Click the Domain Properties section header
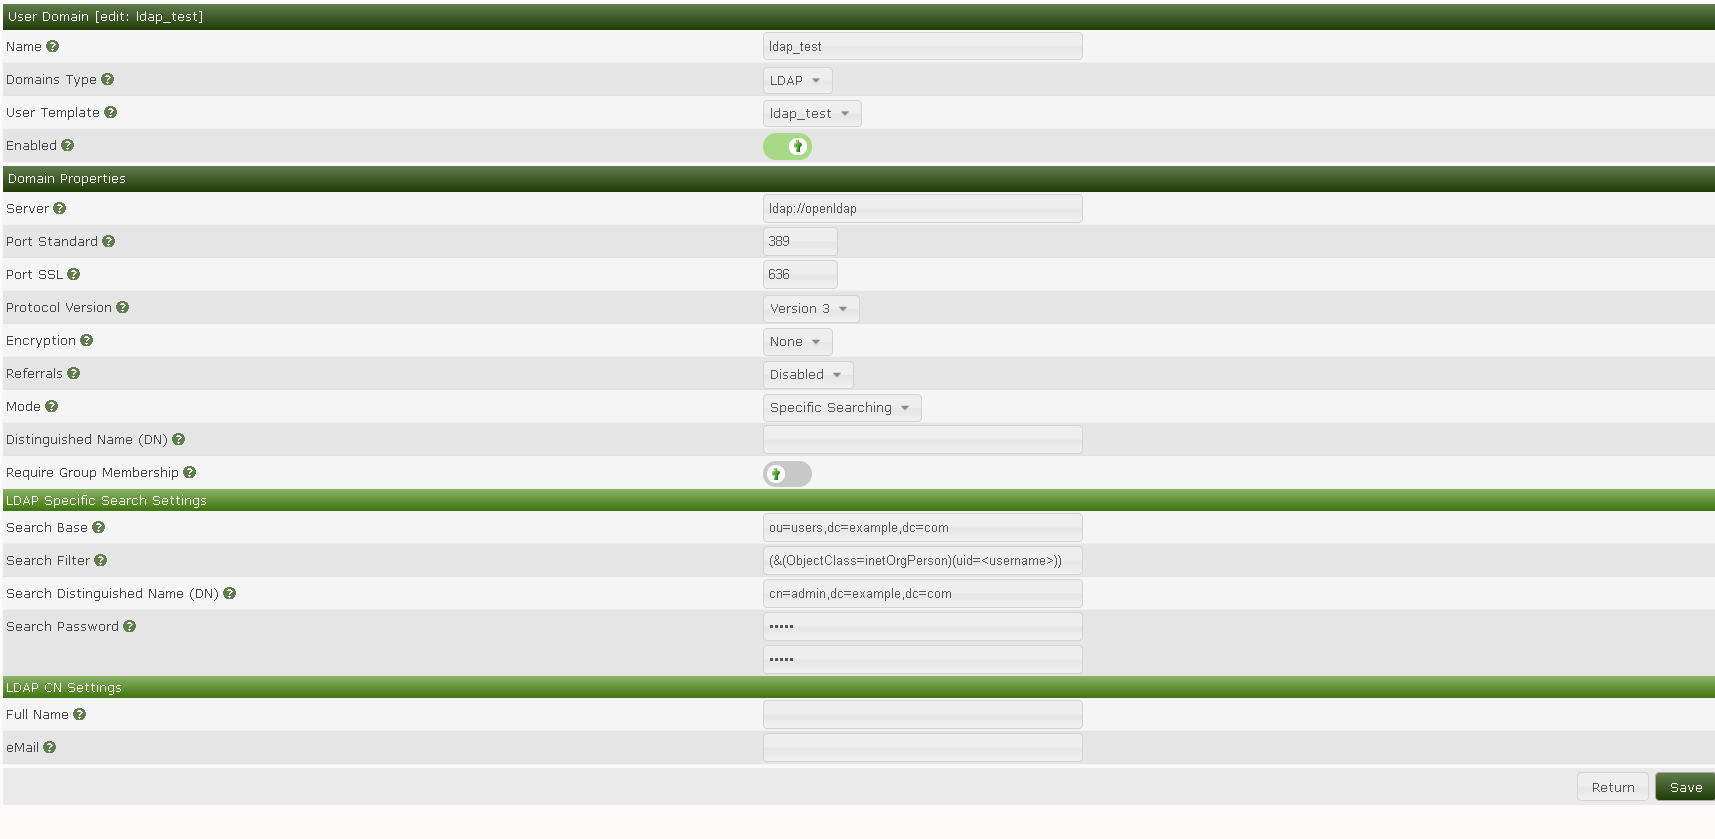Screen dimensions: 1715x839 pyautogui.click(x=858, y=179)
